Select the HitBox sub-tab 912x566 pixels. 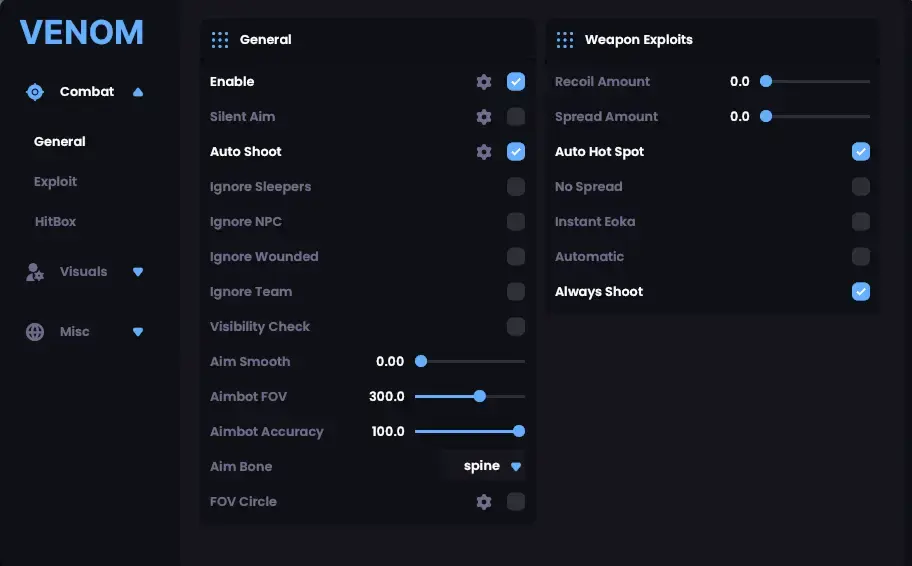55,222
